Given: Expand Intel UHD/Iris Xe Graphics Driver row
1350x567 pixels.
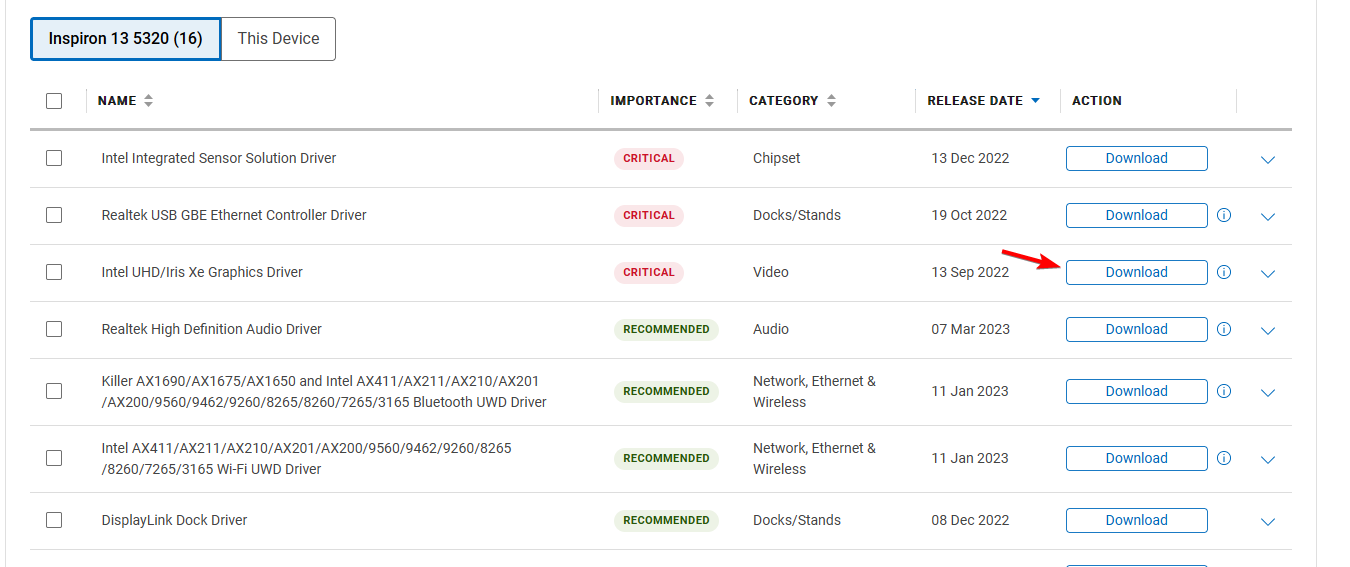Looking at the screenshot, I should tap(1268, 273).
